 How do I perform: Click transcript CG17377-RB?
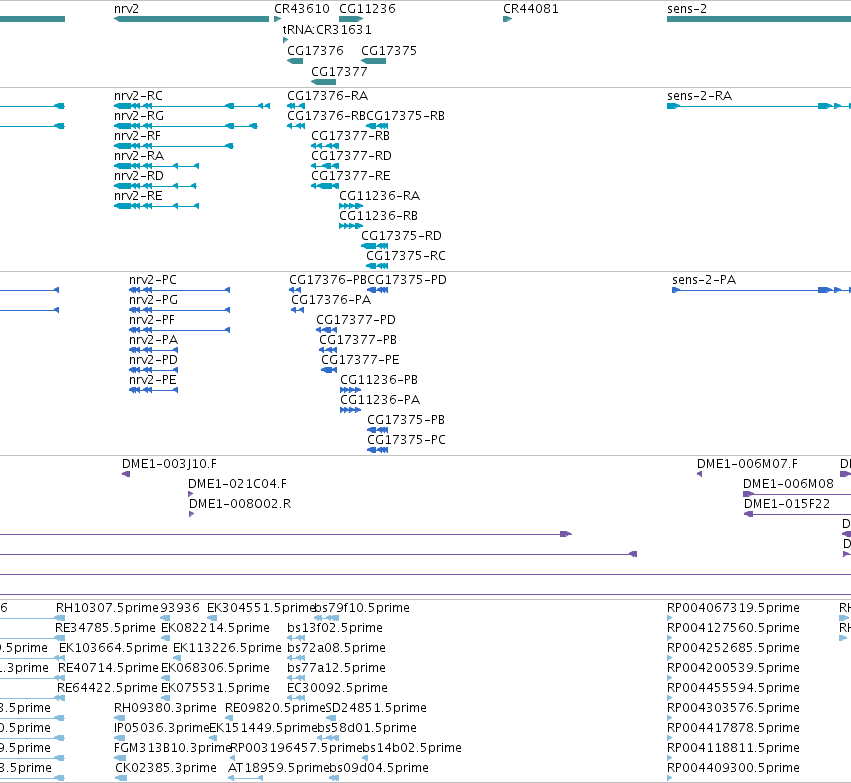351,136
